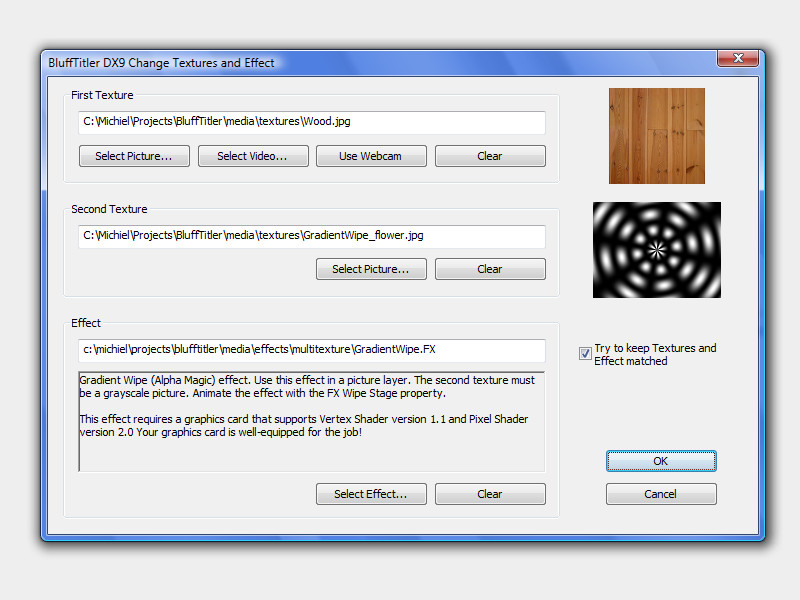Clear the Effect path
The width and height of the screenshot is (800, 600).
point(490,494)
